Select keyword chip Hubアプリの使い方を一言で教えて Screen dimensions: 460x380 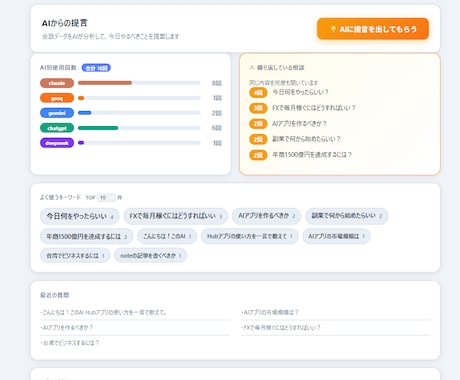(x=249, y=236)
